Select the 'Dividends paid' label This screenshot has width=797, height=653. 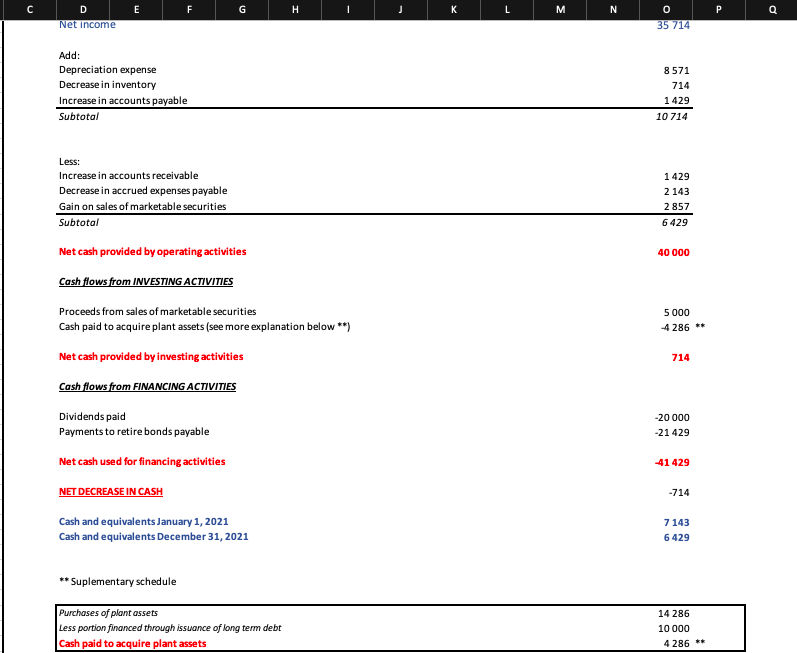[x=92, y=417]
